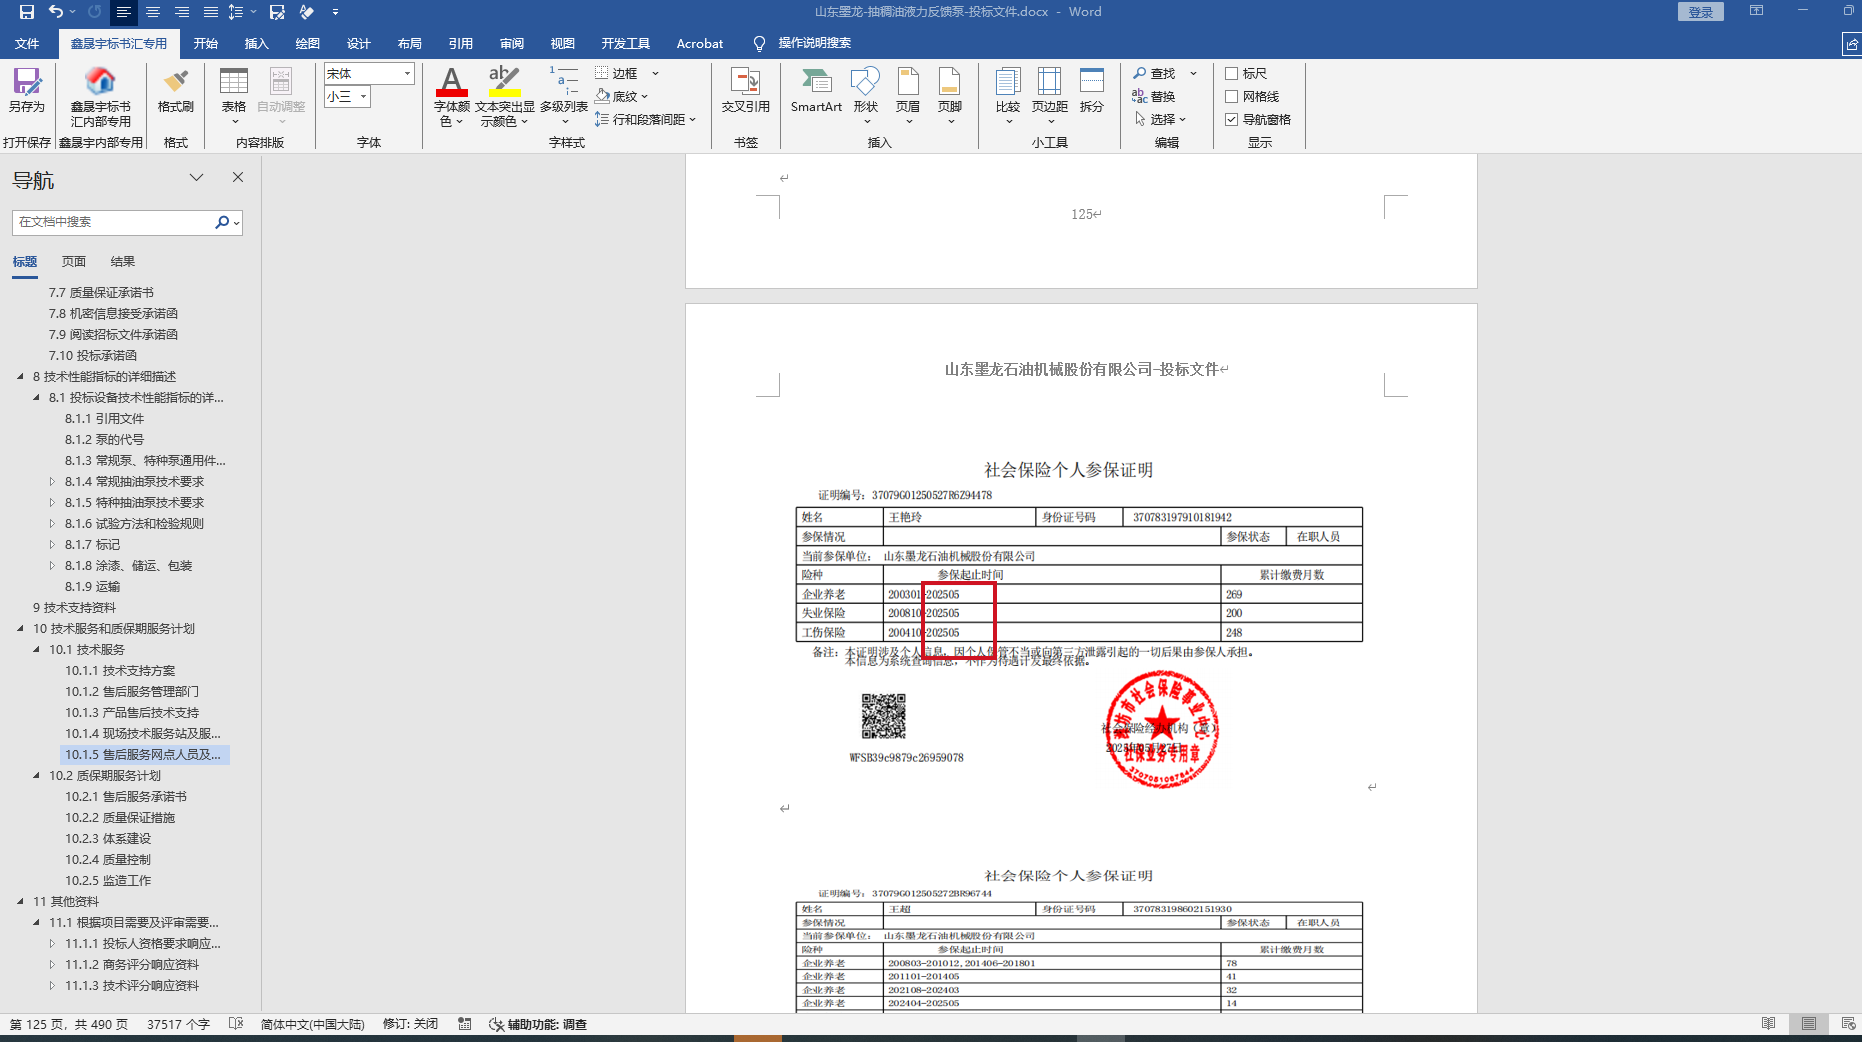Insert a table with 表格 icon
1862x1042 pixels.
[234, 96]
